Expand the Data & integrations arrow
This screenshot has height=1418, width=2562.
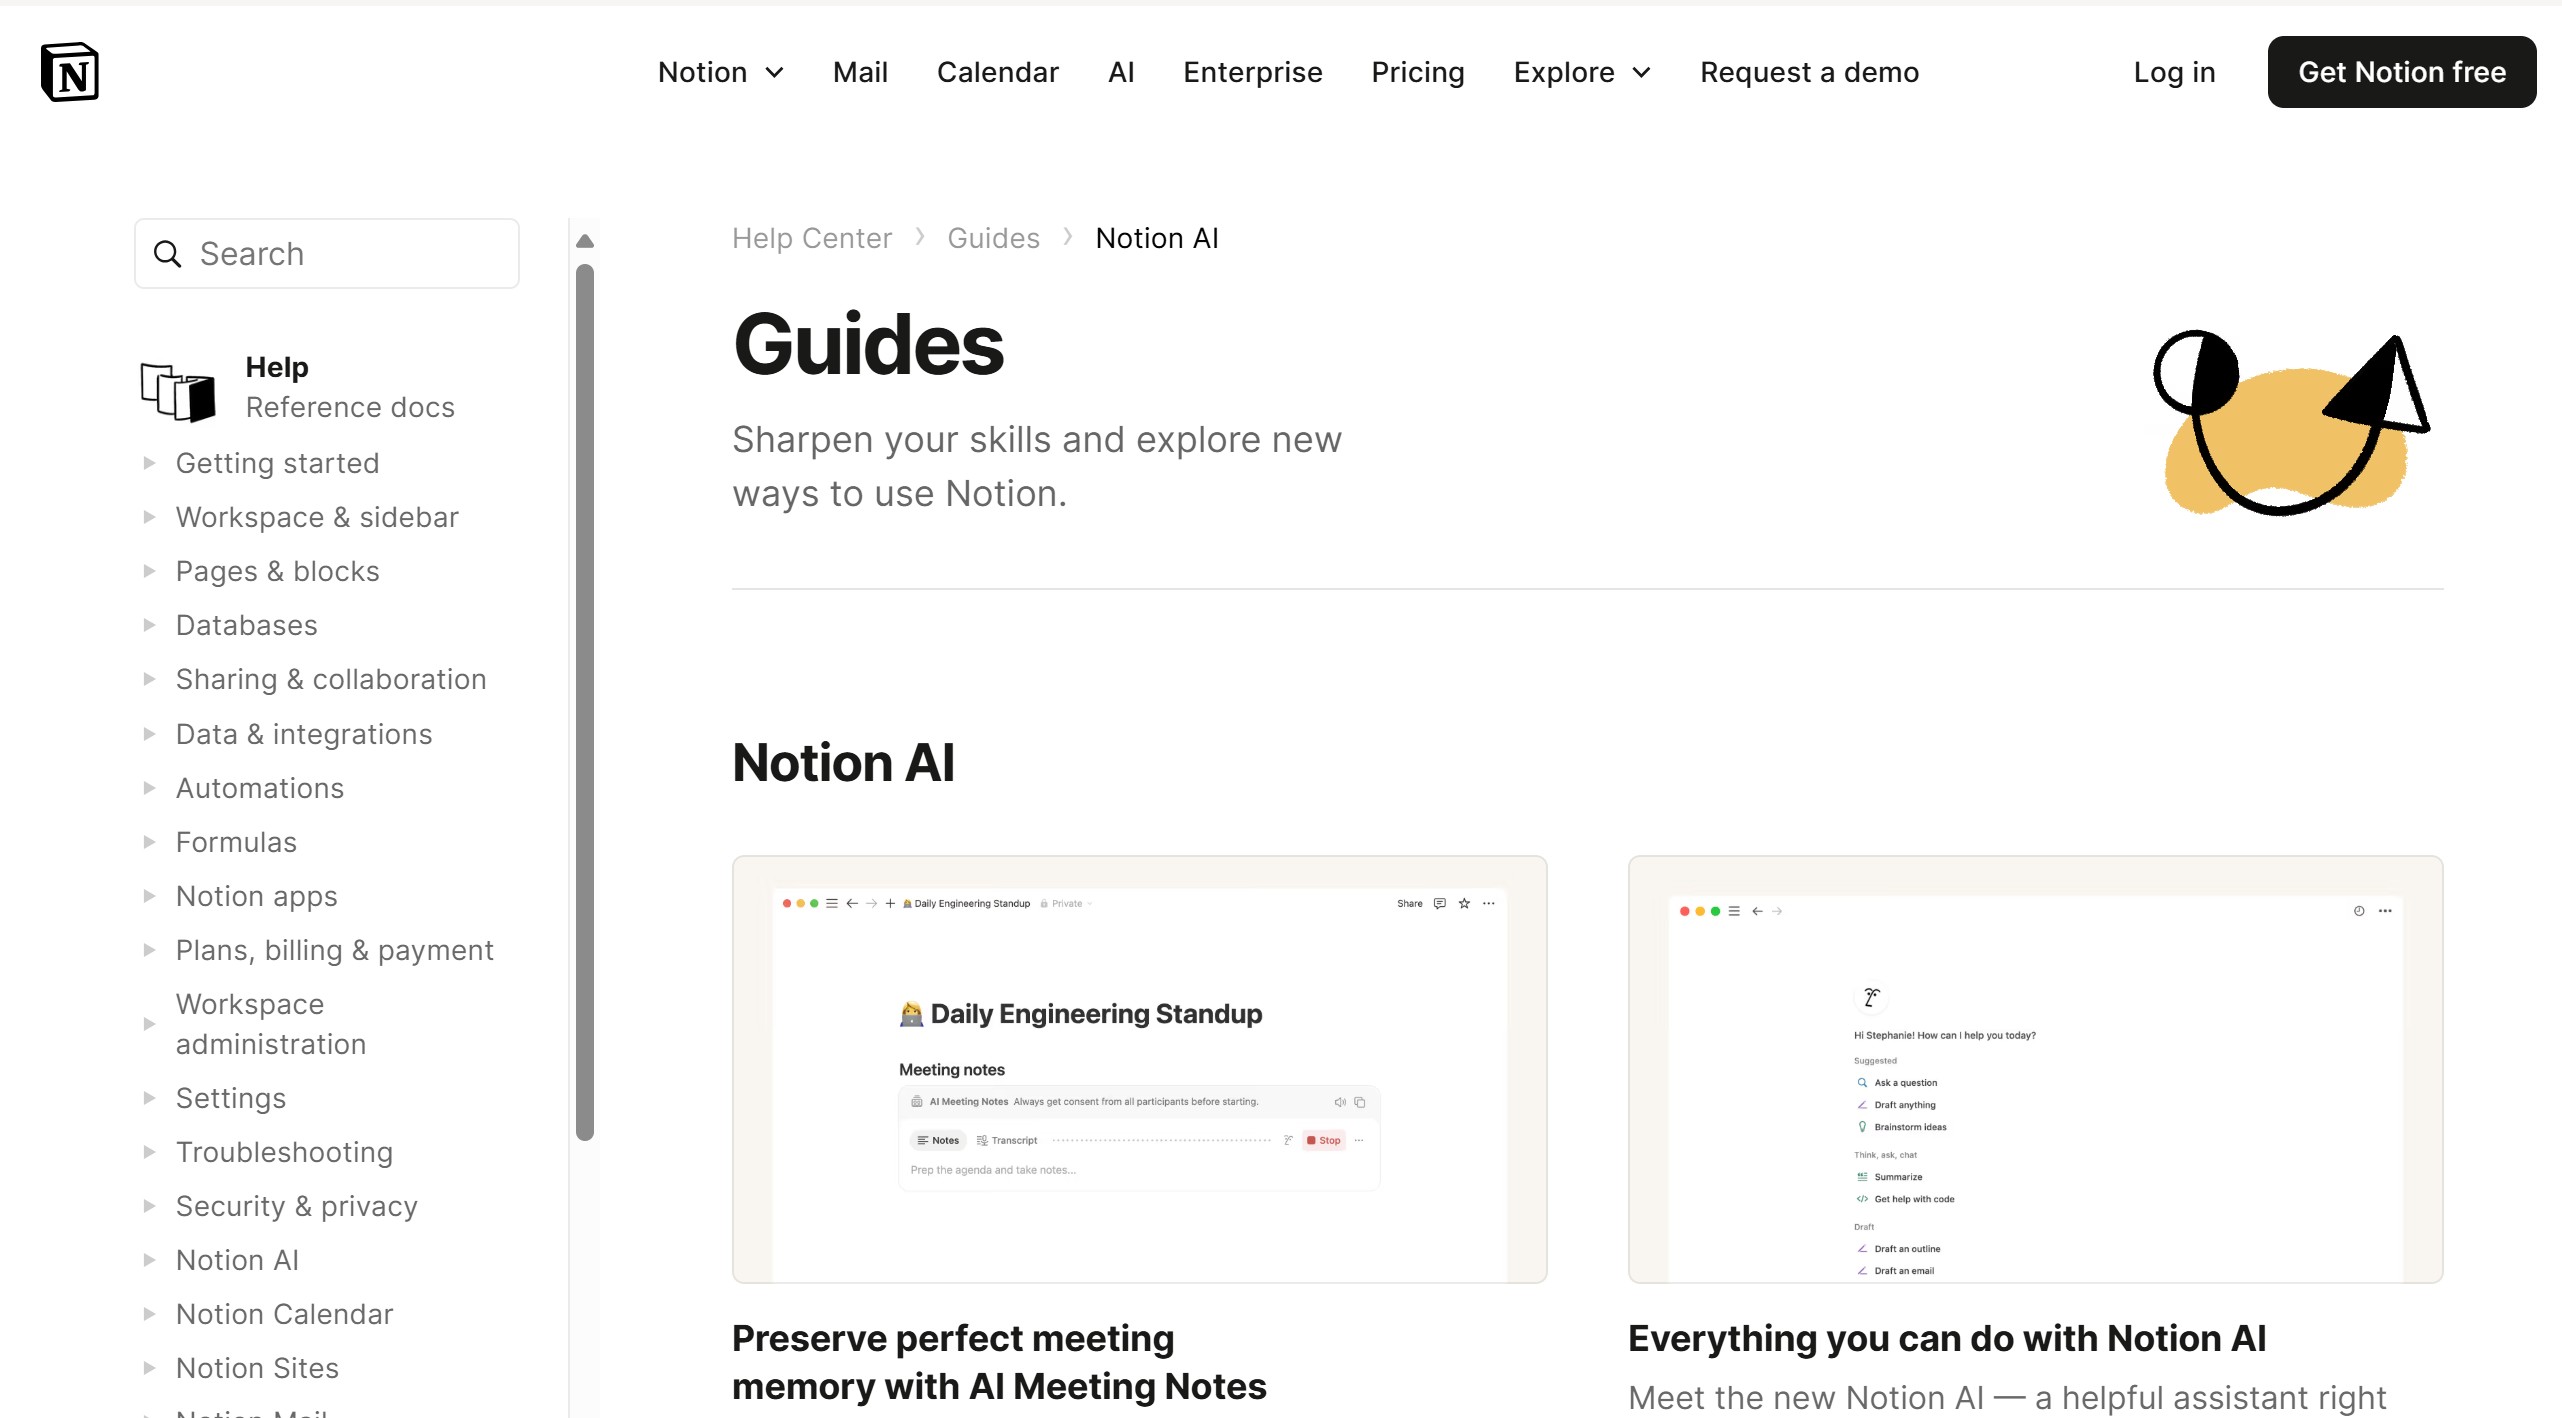point(149,734)
